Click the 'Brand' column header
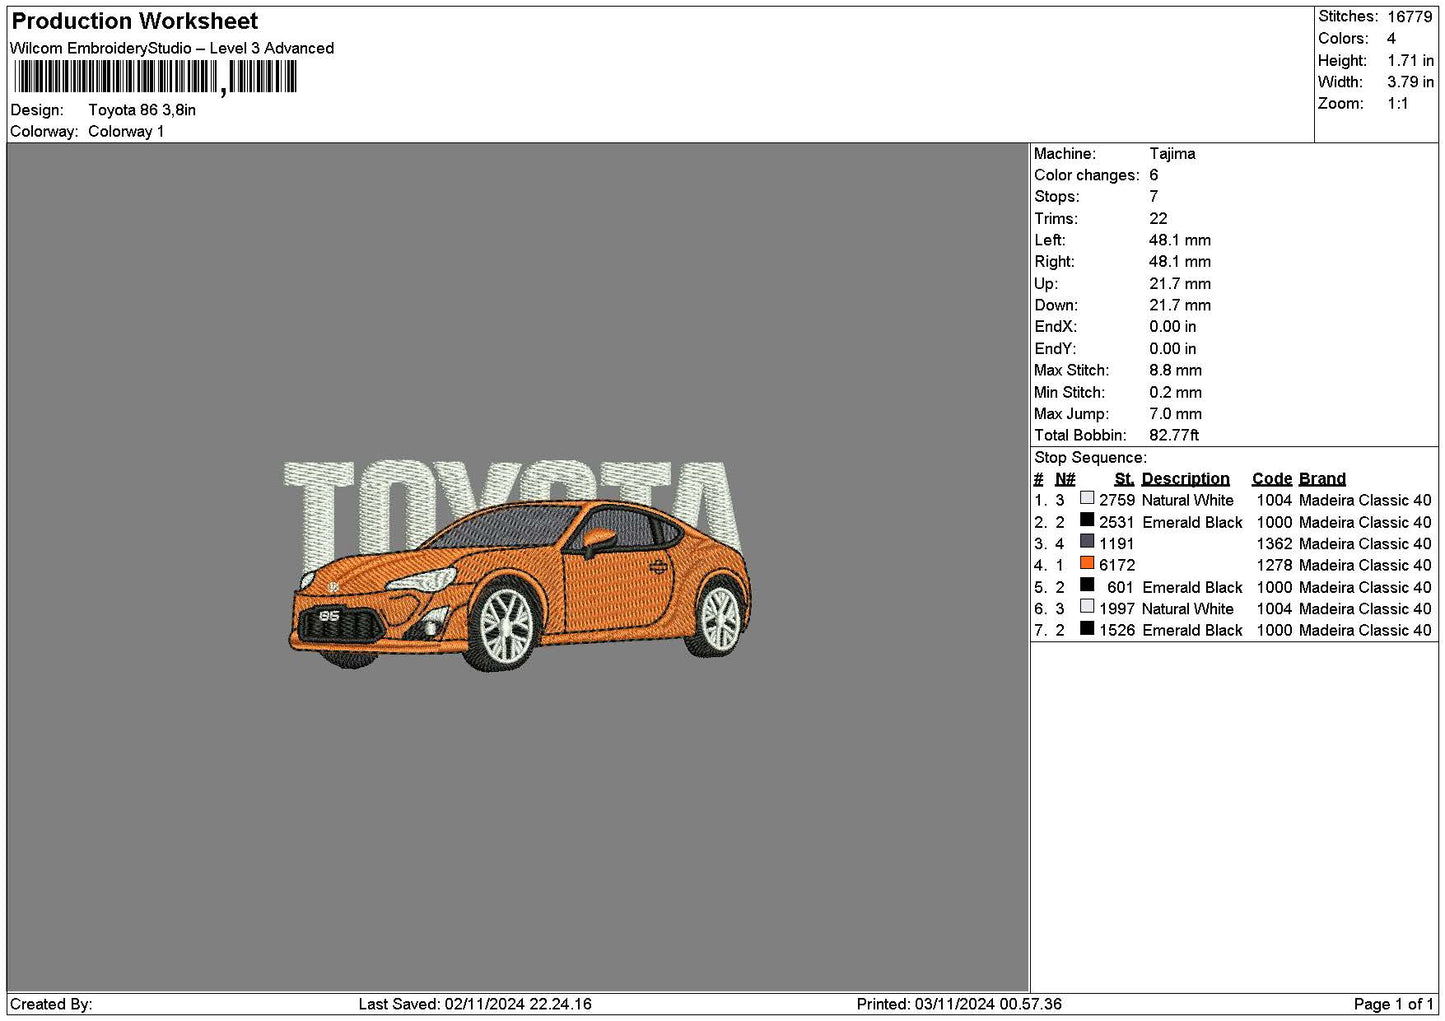Image resolution: width=1445 pixels, height=1021 pixels. pos(1322,479)
